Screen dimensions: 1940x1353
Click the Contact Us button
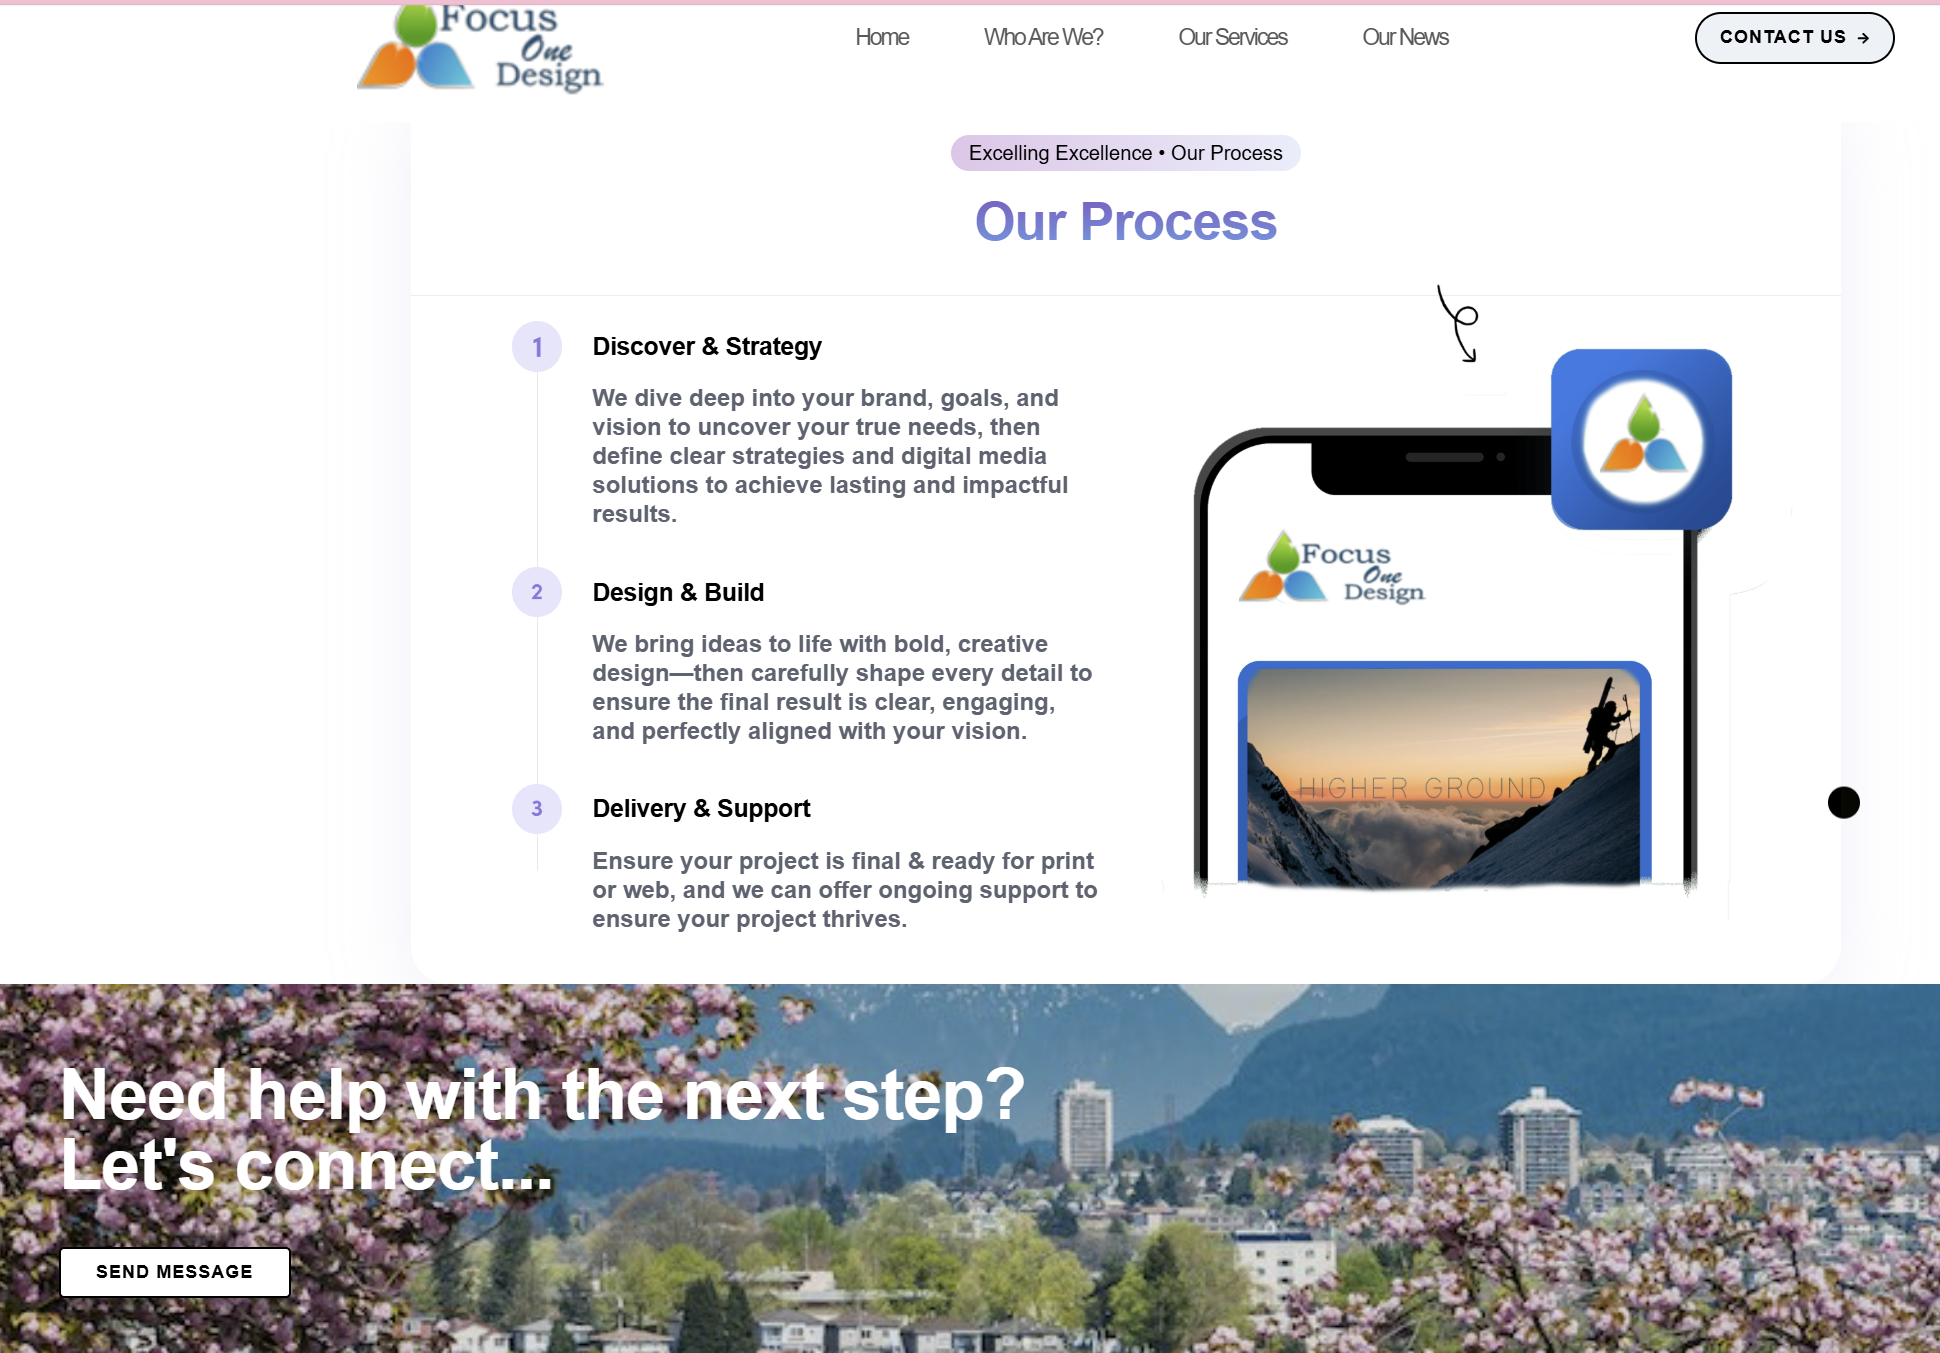(x=1794, y=38)
